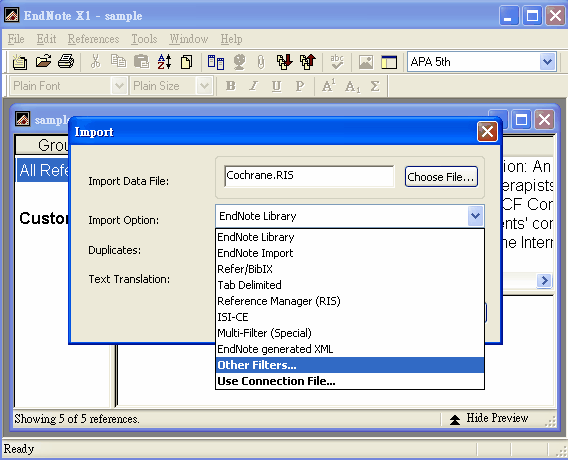Screen dimensions: 568x460
Task: Minimize the EndNote X1 main window
Action: pyautogui.click(x=509, y=16)
